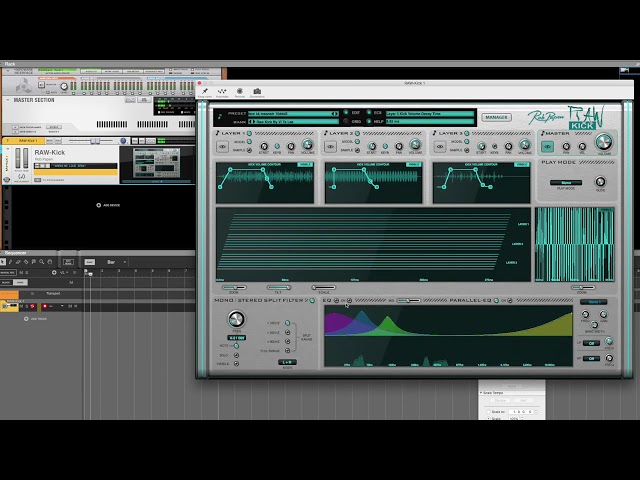
Task: Select the sequencer Selection arrow tool
Action: [3, 262]
